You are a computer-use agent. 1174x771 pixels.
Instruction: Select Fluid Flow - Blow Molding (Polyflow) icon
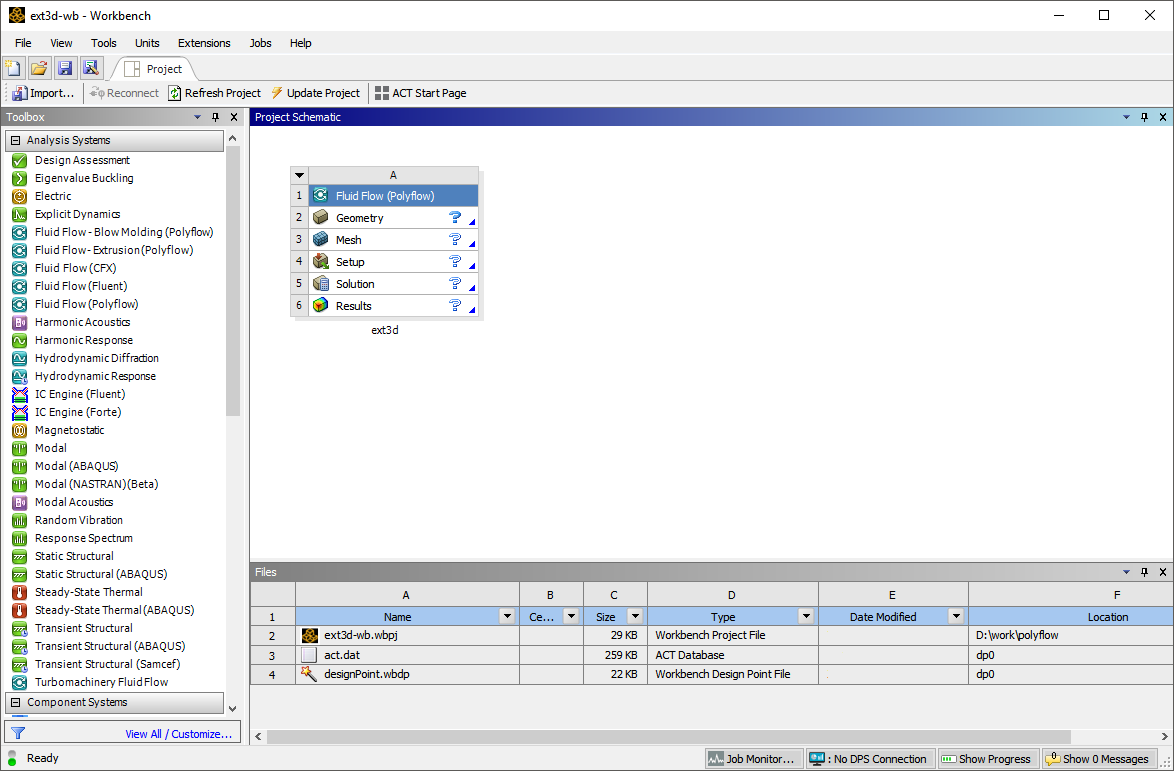20,232
